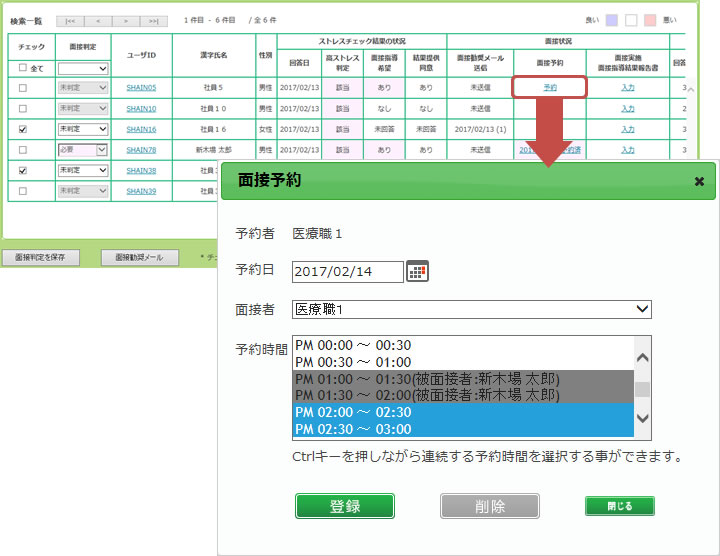The height and width of the screenshot is (556, 720).
Task: Click the 予約 link in the SHAIN05 row
Action: click(550, 87)
